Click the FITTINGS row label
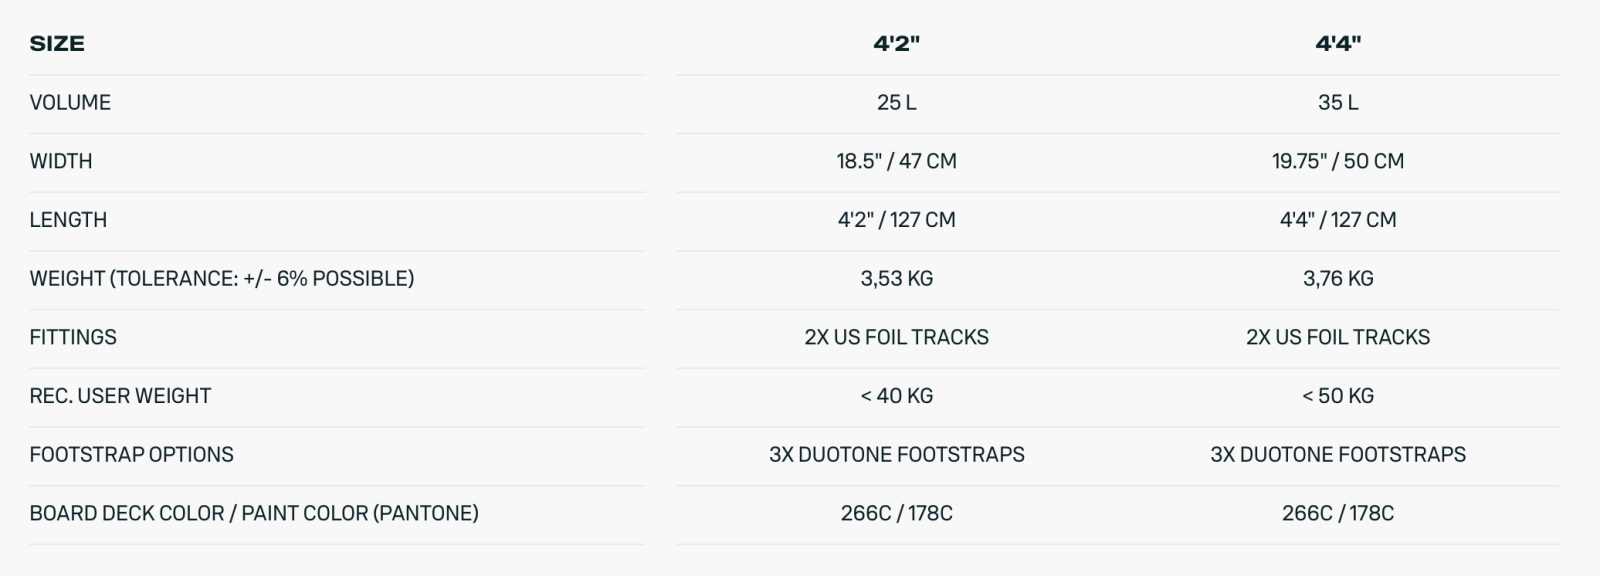 tap(73, 337)
